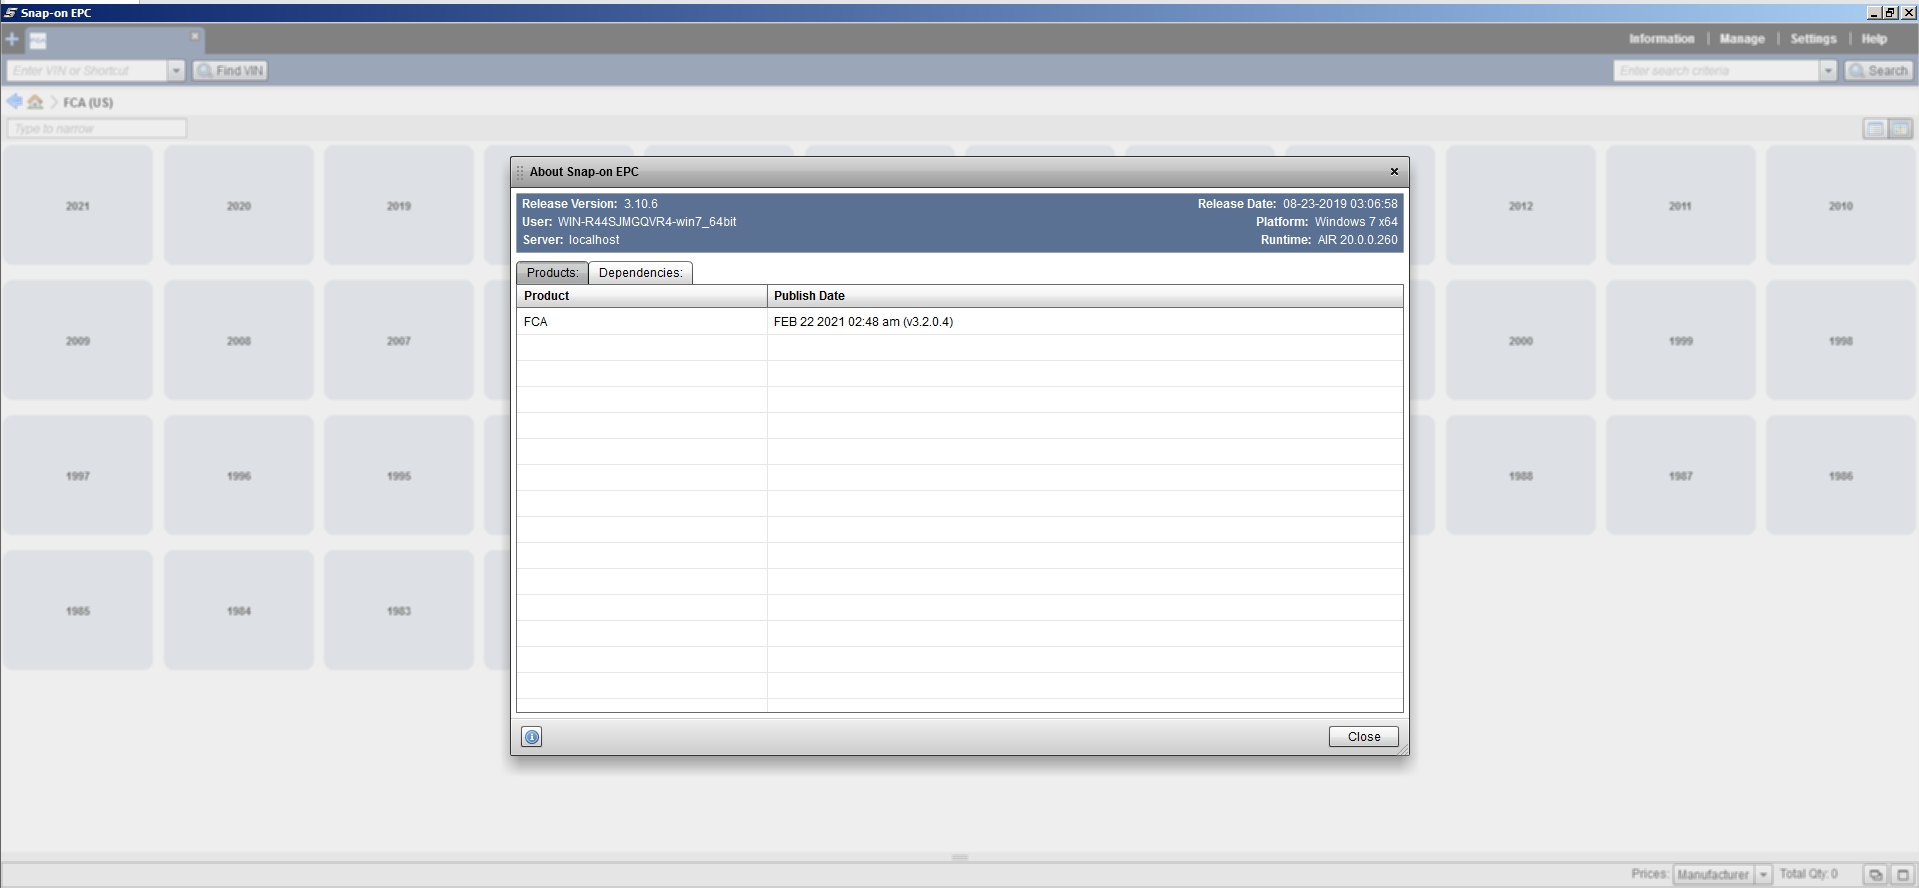
Task: Open the 2000 model year tile
Action: (x=1520, y=340)
